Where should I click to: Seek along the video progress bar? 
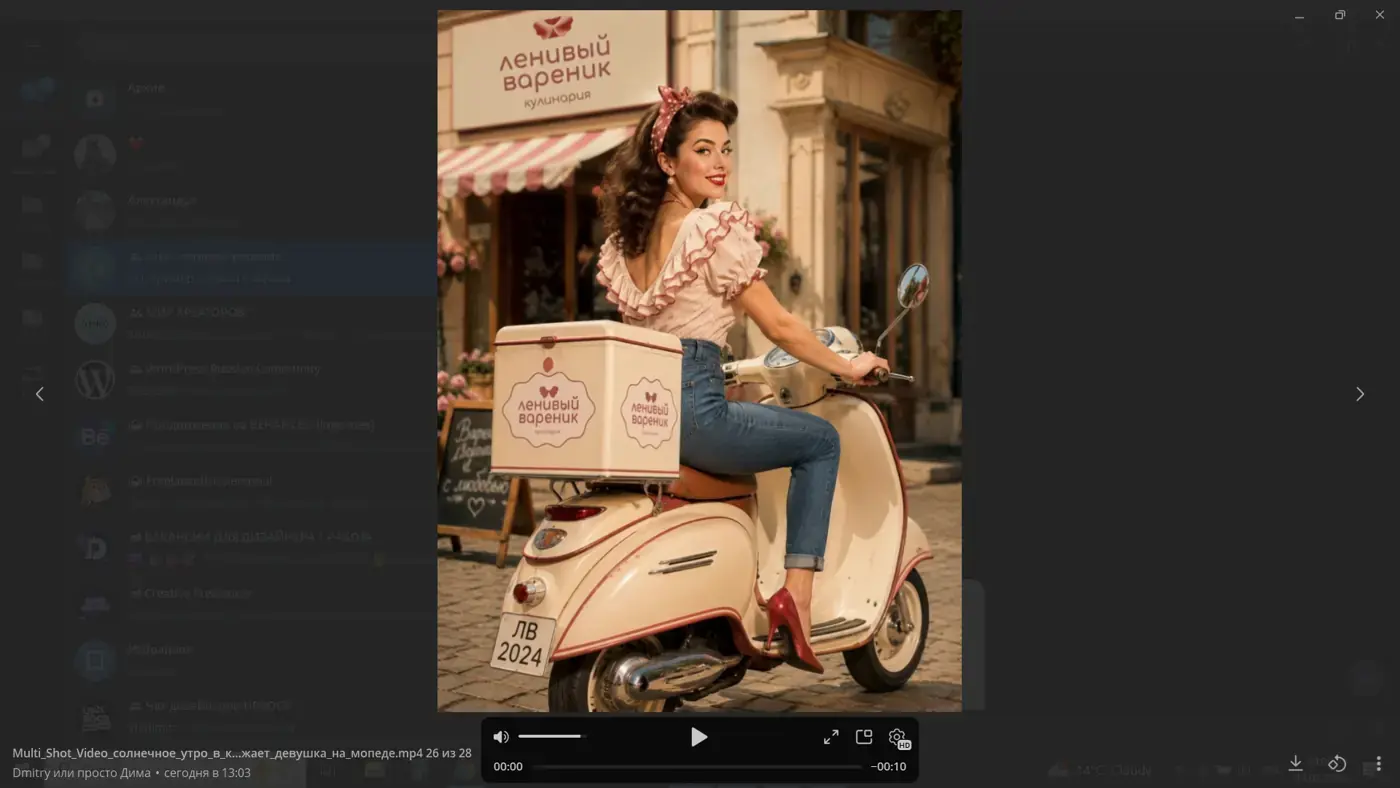click(697, 767)
